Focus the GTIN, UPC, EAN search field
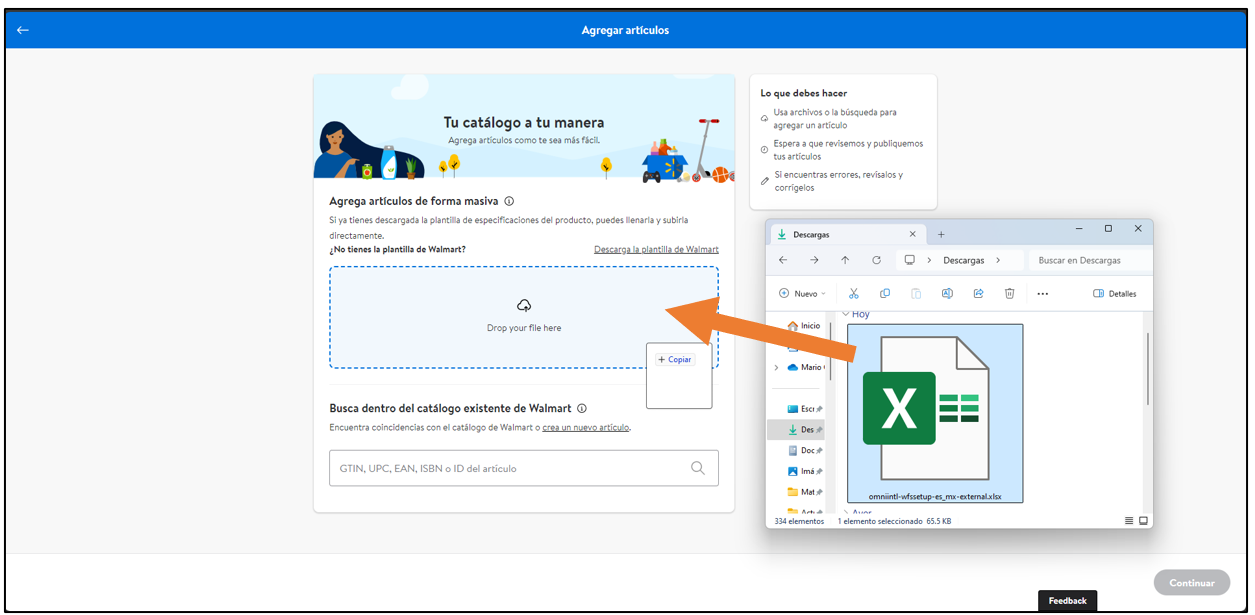 [524, 468]
